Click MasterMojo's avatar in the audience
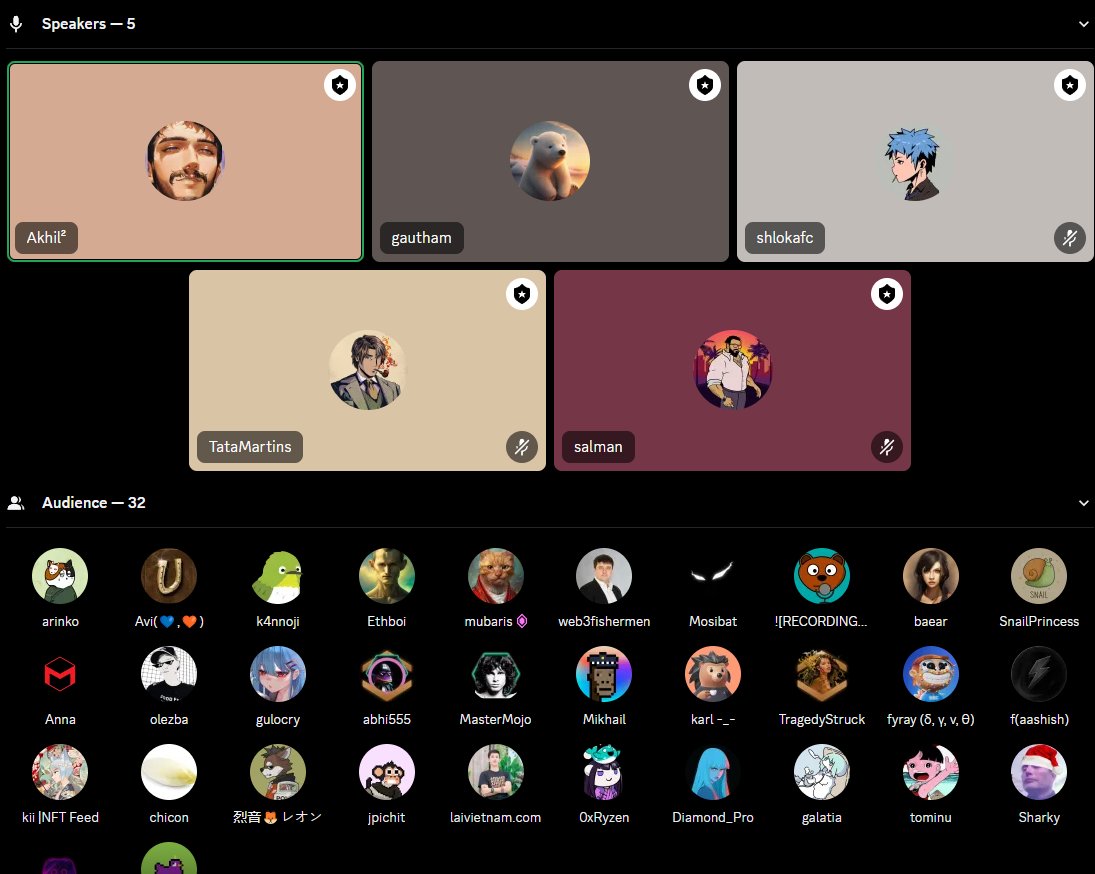The image size is (1095, 874). point(495,673)
